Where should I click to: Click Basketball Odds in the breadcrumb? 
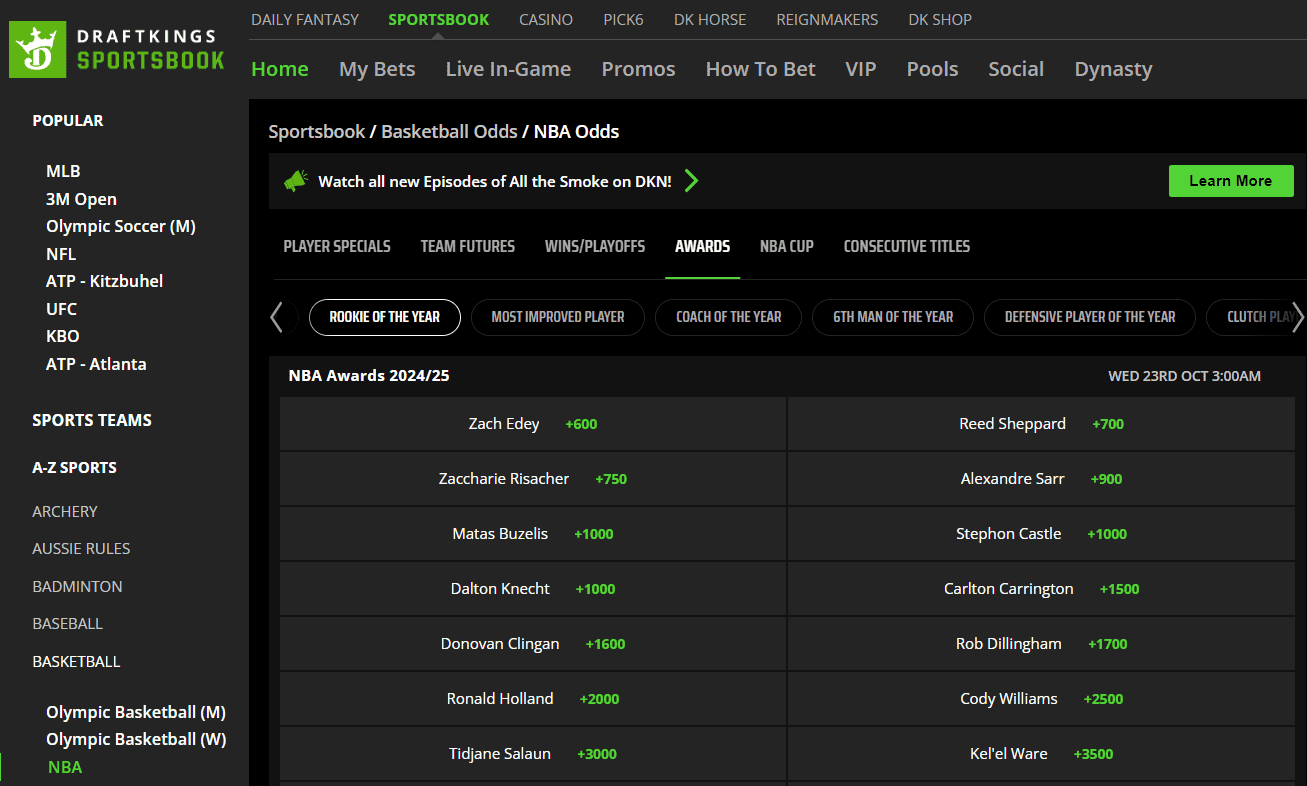(449, 131)
